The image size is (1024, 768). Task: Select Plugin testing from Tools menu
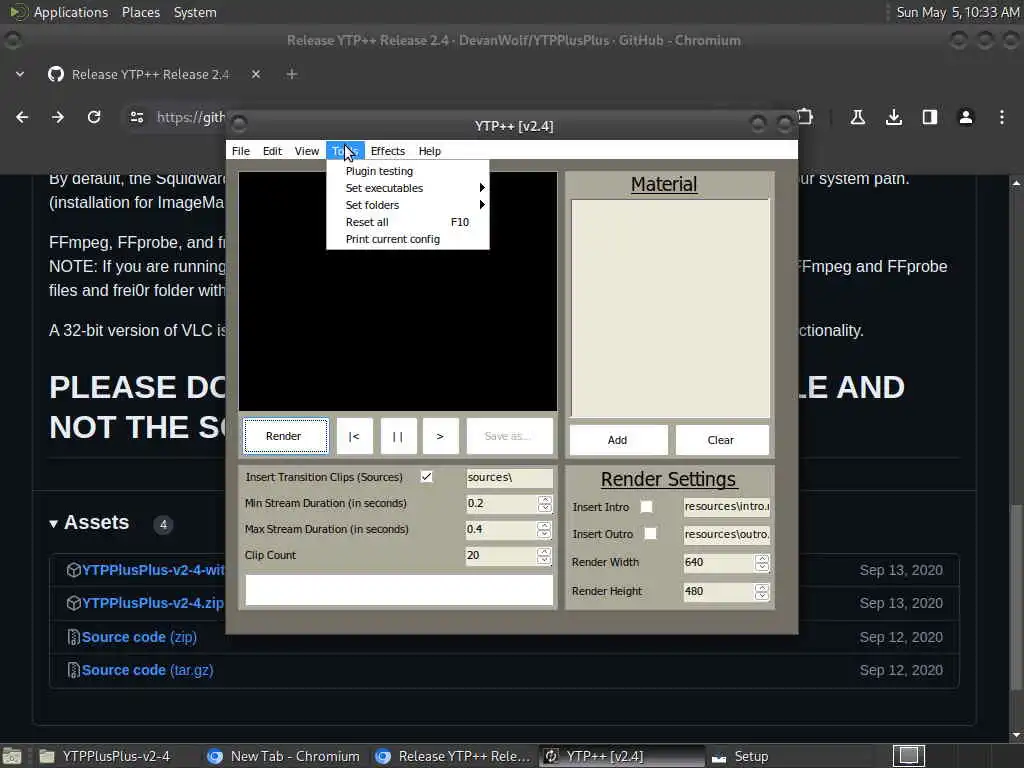click(x=408, y=171)
